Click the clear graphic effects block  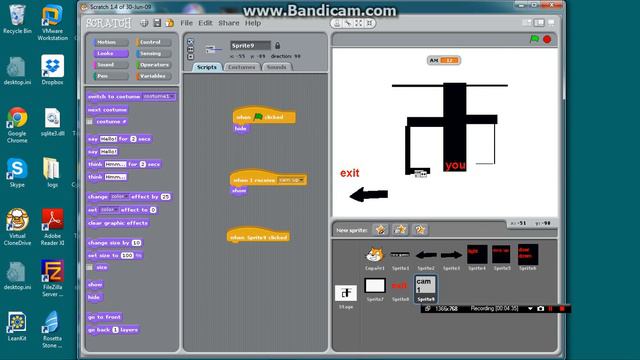point(118,223)
